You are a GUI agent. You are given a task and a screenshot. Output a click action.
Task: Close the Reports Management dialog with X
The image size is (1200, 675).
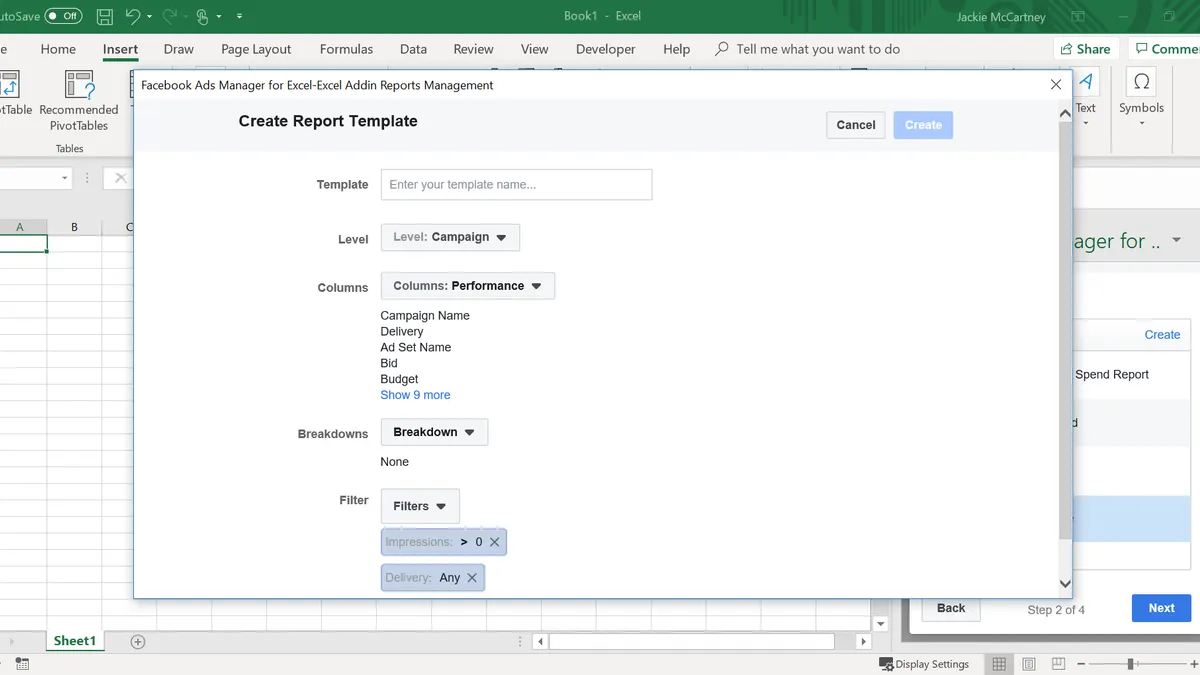tap(1056, 85)
